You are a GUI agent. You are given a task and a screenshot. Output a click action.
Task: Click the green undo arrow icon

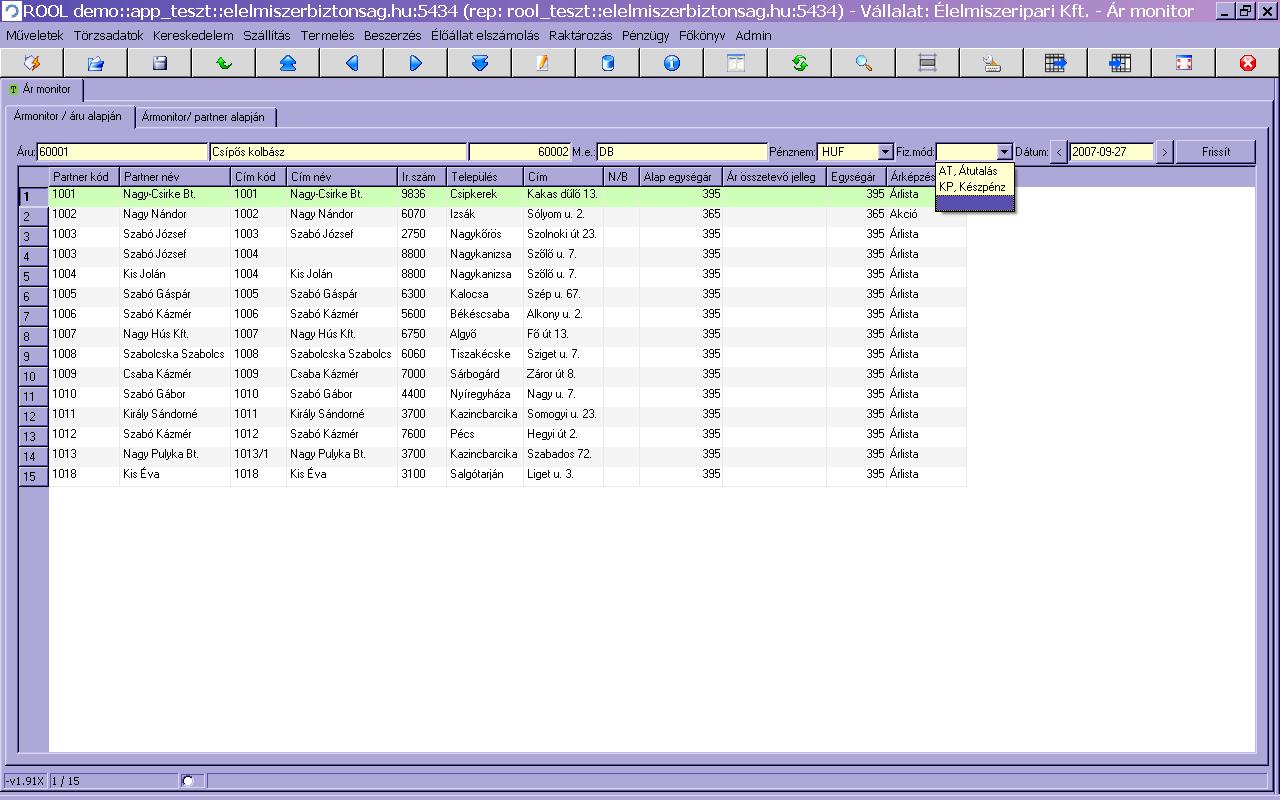[224, 63]
